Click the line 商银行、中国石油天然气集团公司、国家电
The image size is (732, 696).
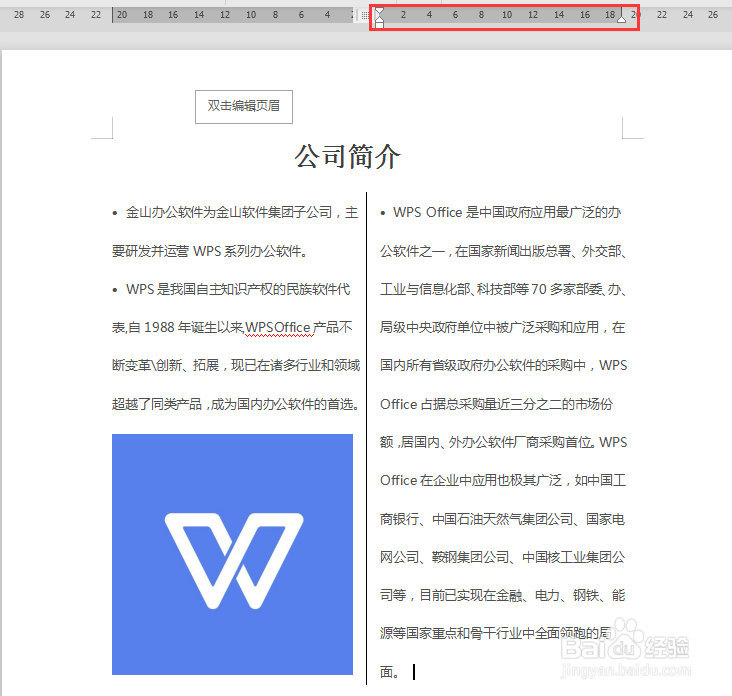502,519
